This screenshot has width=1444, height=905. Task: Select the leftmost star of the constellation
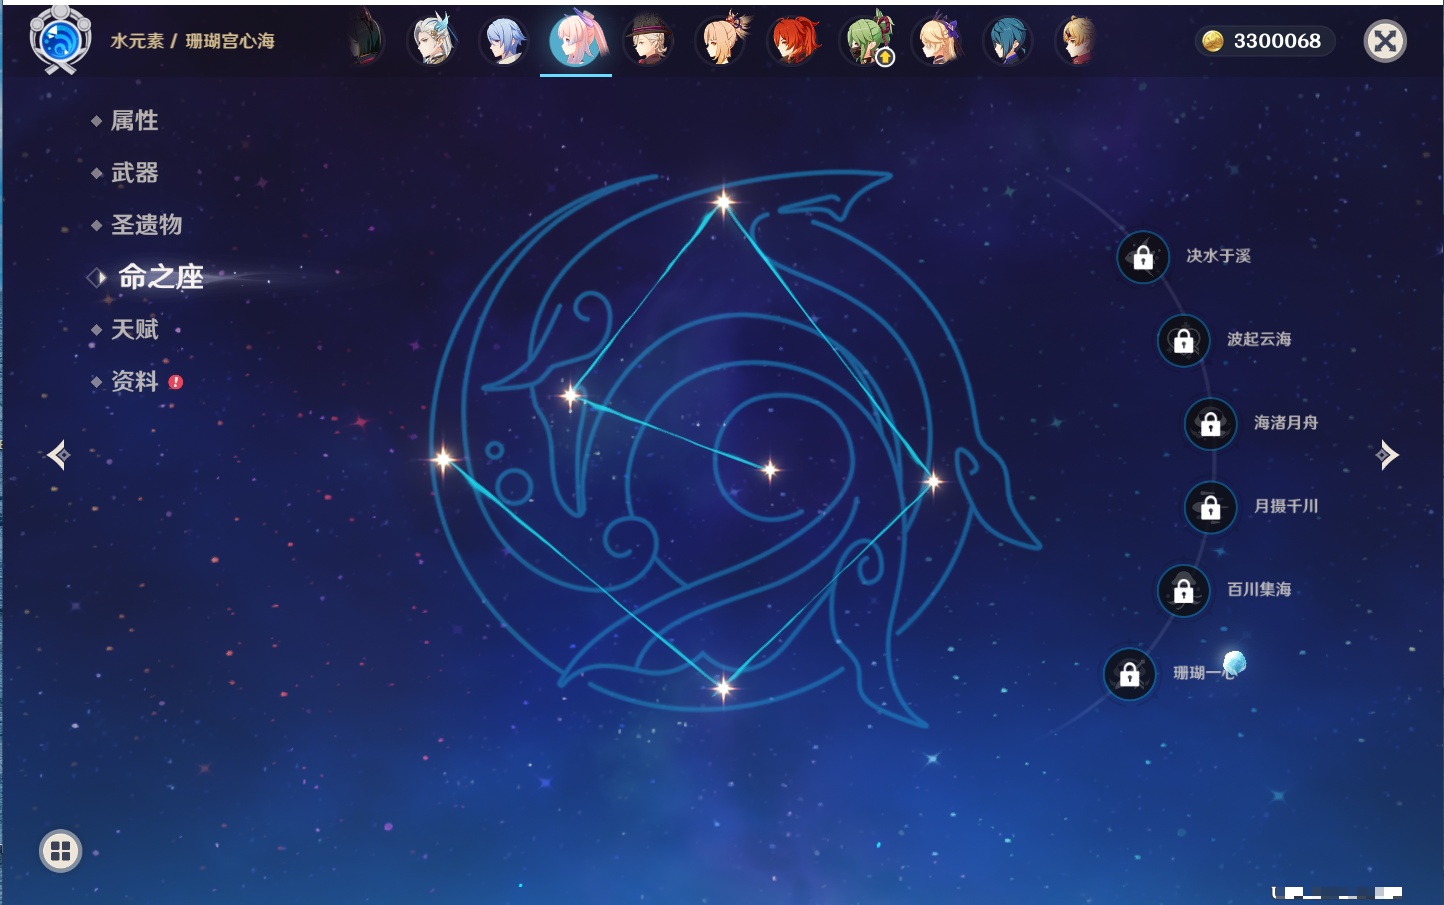443,459
